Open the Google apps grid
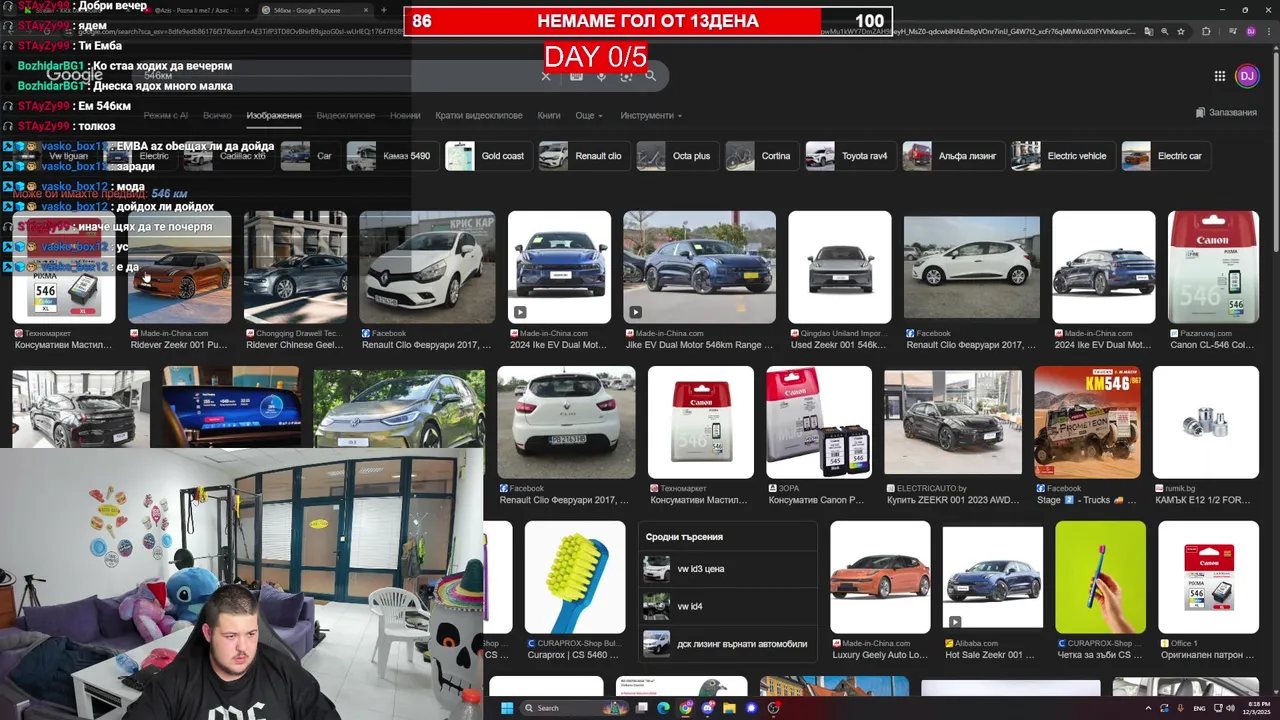 1220,76
